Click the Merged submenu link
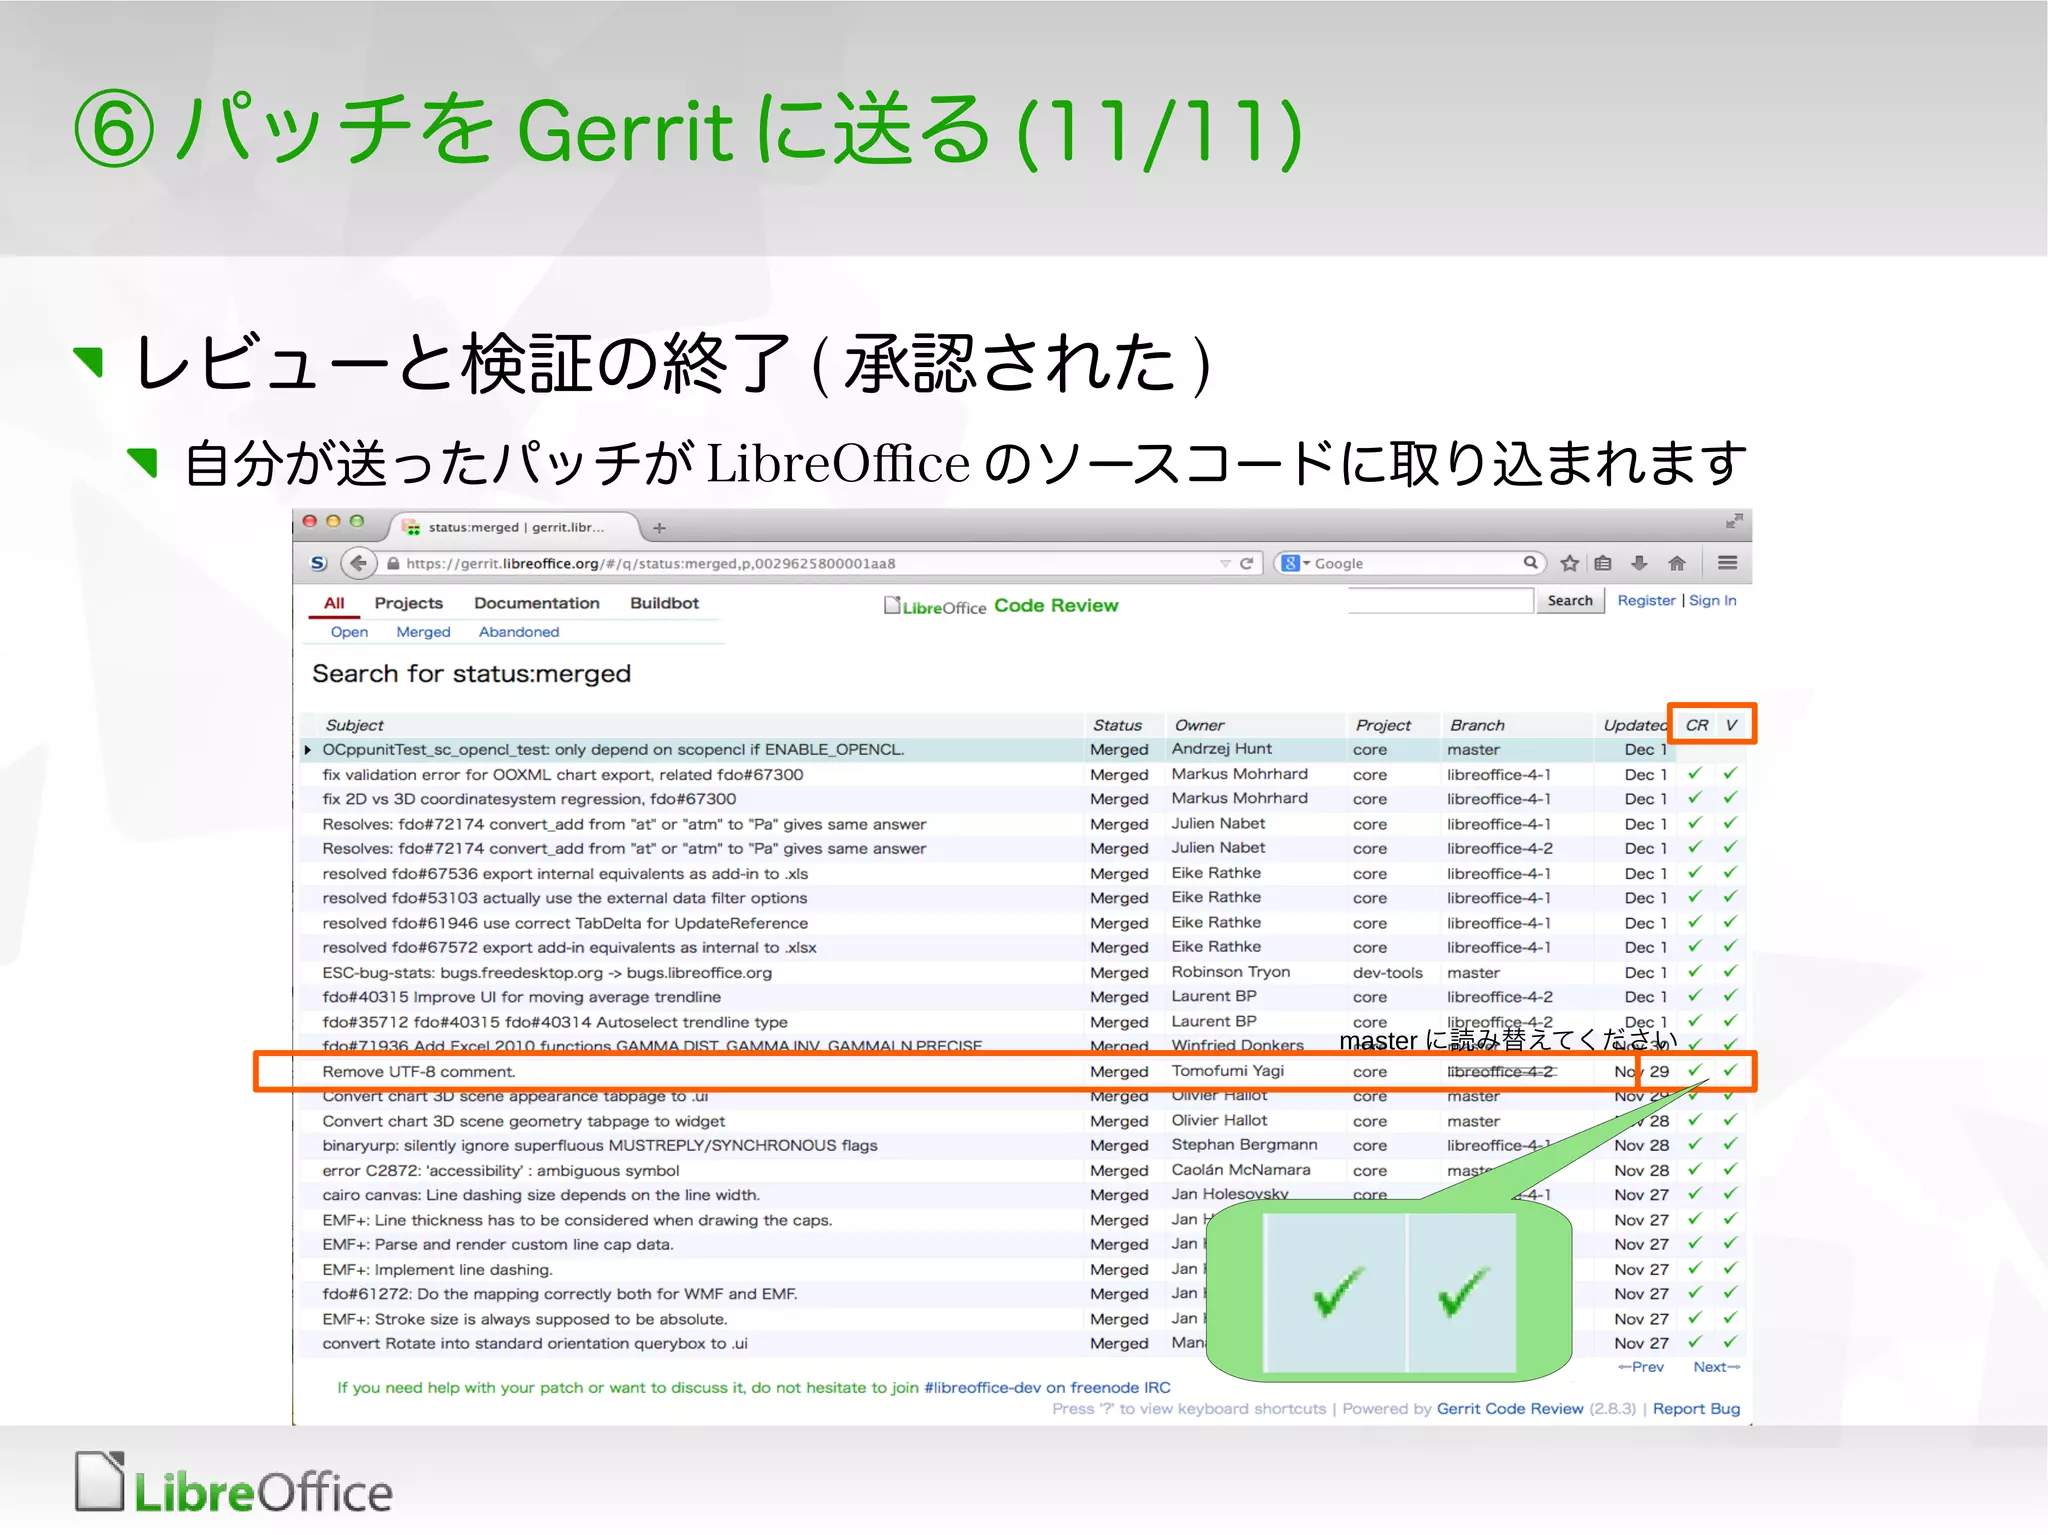2048x1535 pixels. [x=423, y=632]
